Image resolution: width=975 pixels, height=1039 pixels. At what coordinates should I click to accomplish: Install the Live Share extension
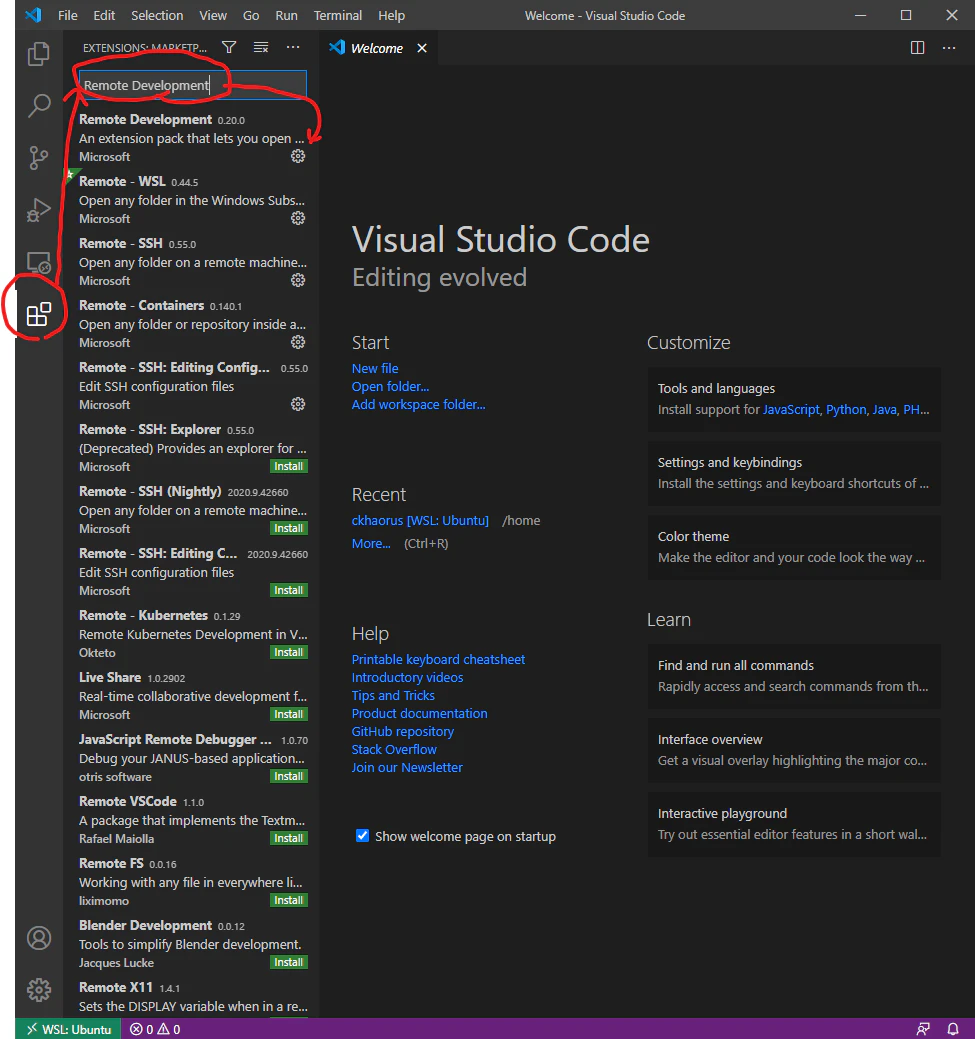(x=288, y=714)
